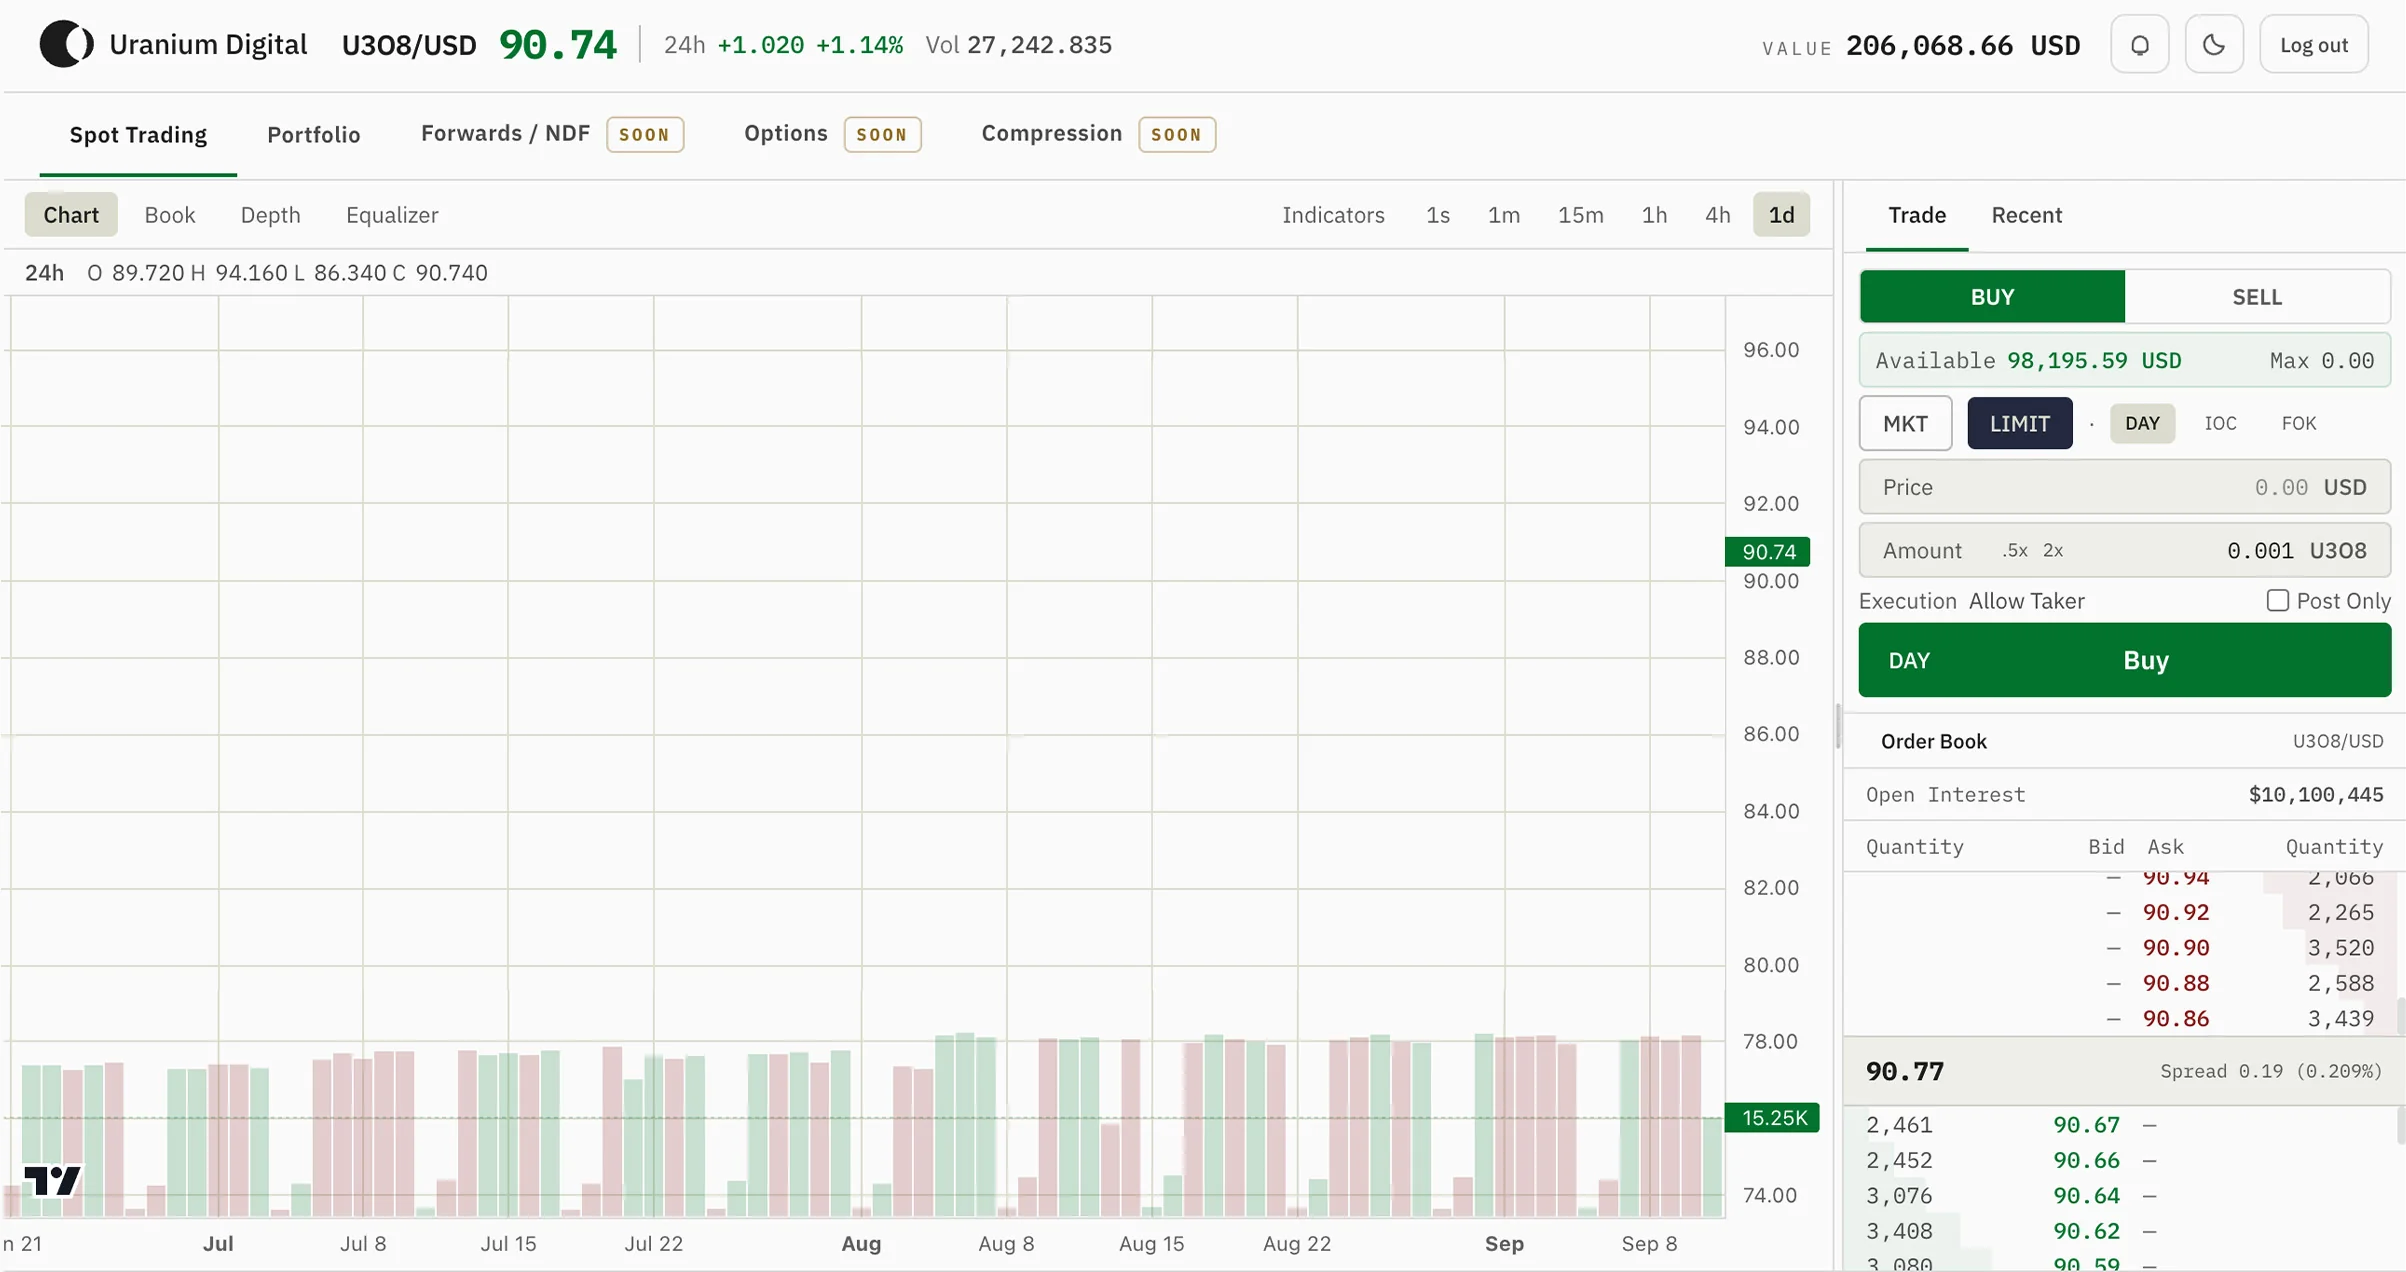Select ask price 90.86

coord(2175,1019)
